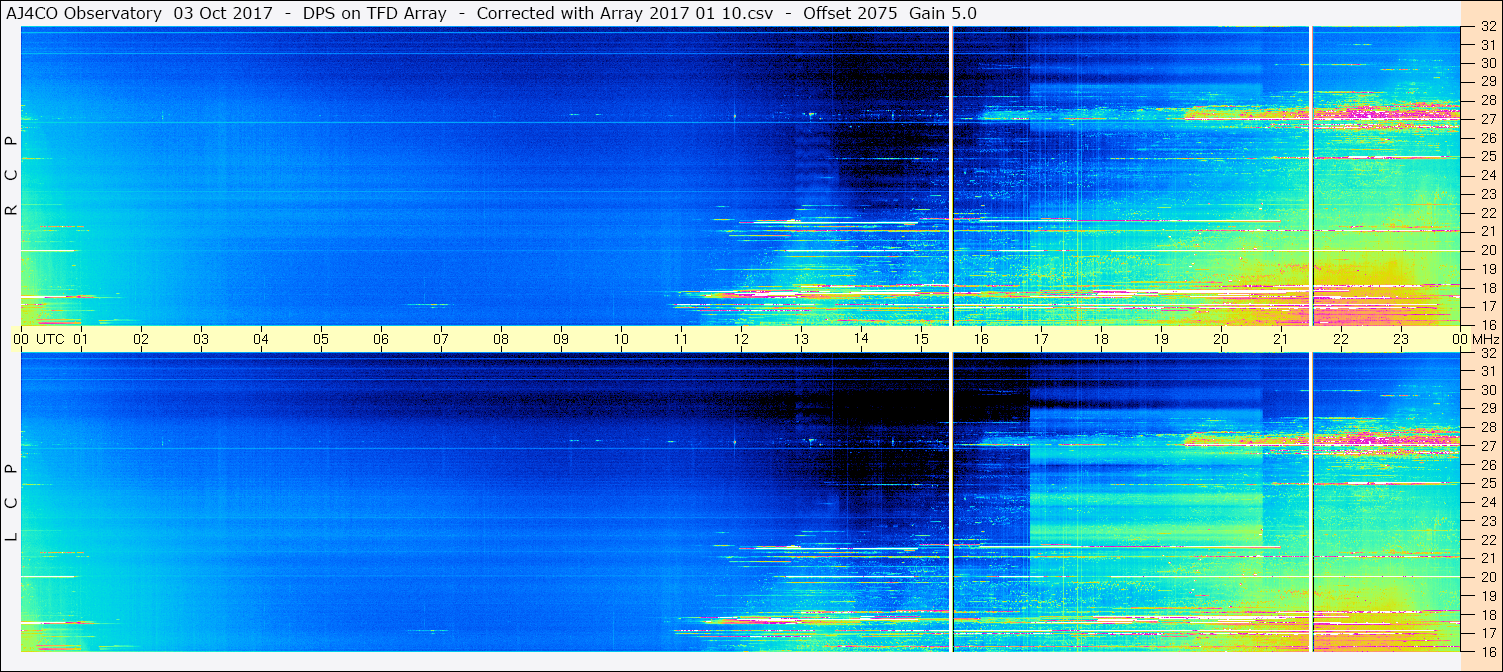Click the '00' hour label left of UTC

pos(21,339)
